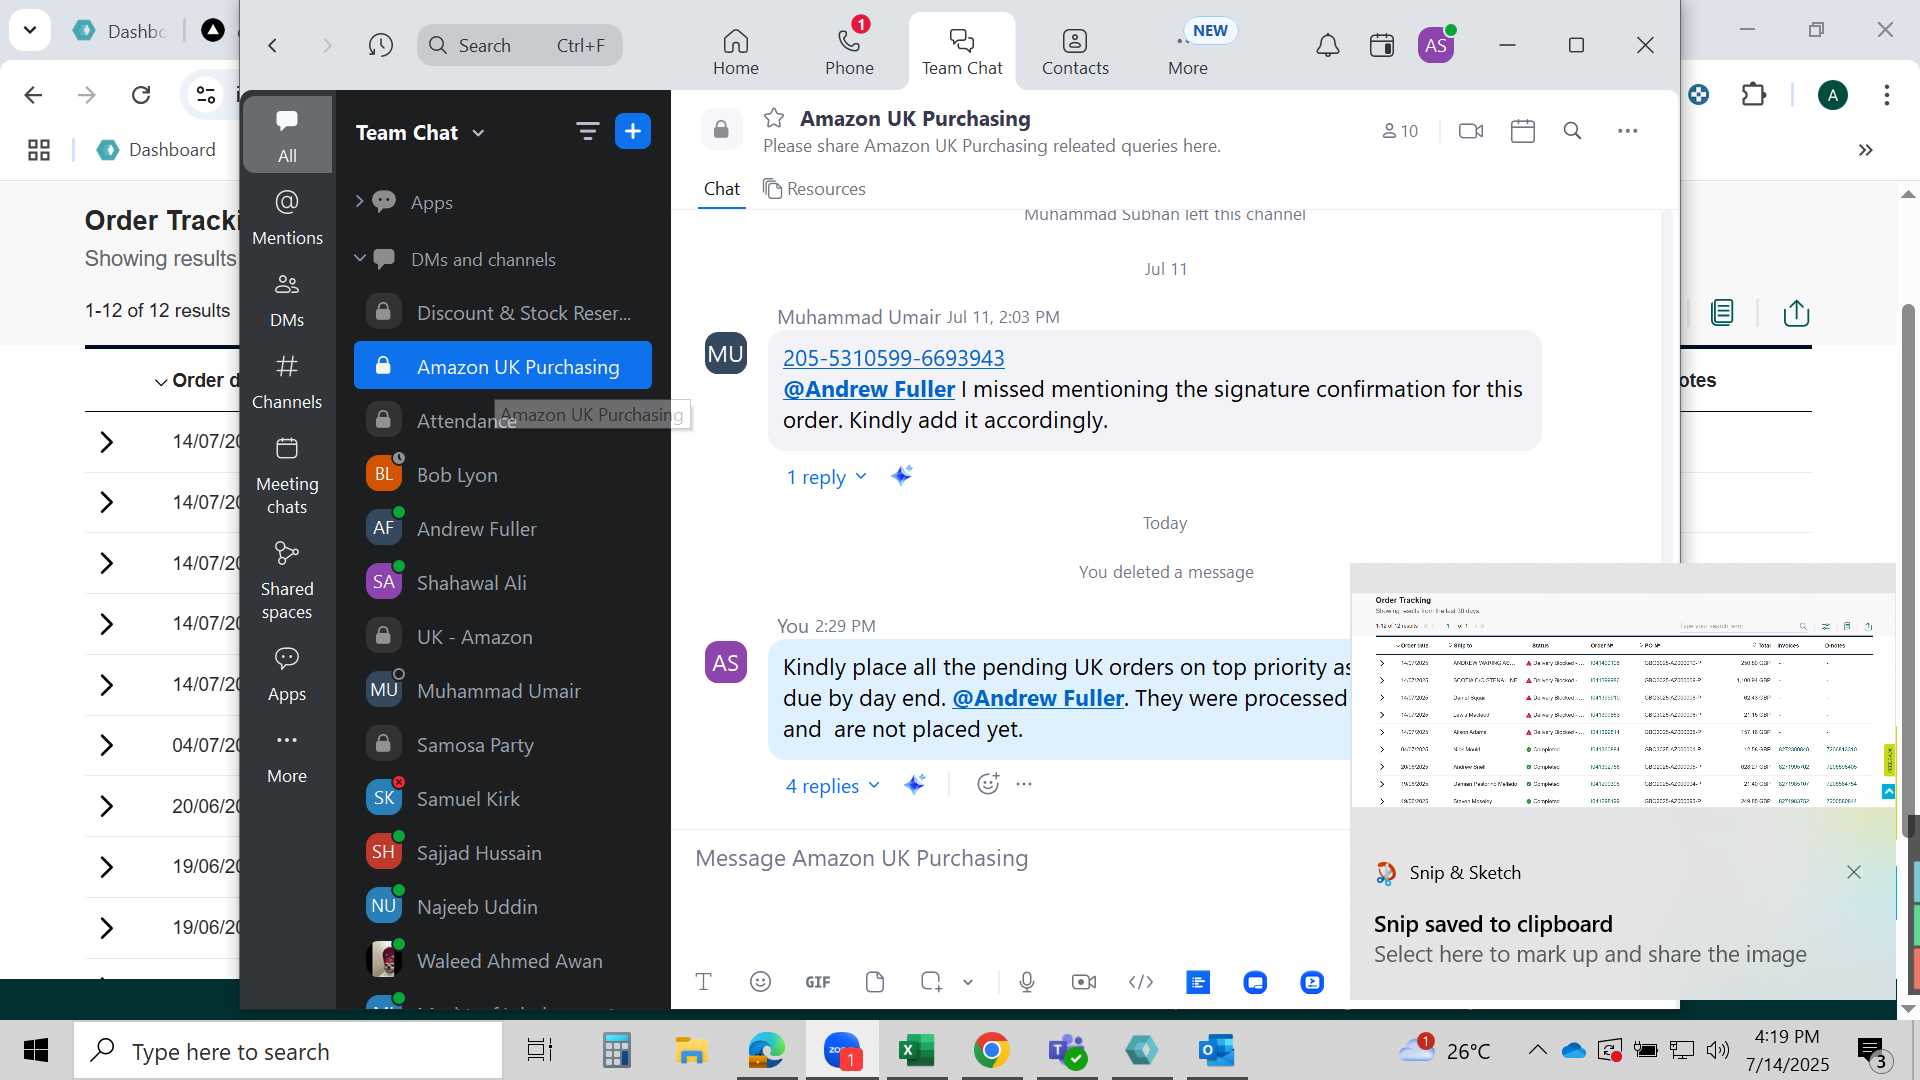Screen dimensions: 1920x1080
Task: Click AI sparkle icon beside 4 replies
Action: (914, 784)
